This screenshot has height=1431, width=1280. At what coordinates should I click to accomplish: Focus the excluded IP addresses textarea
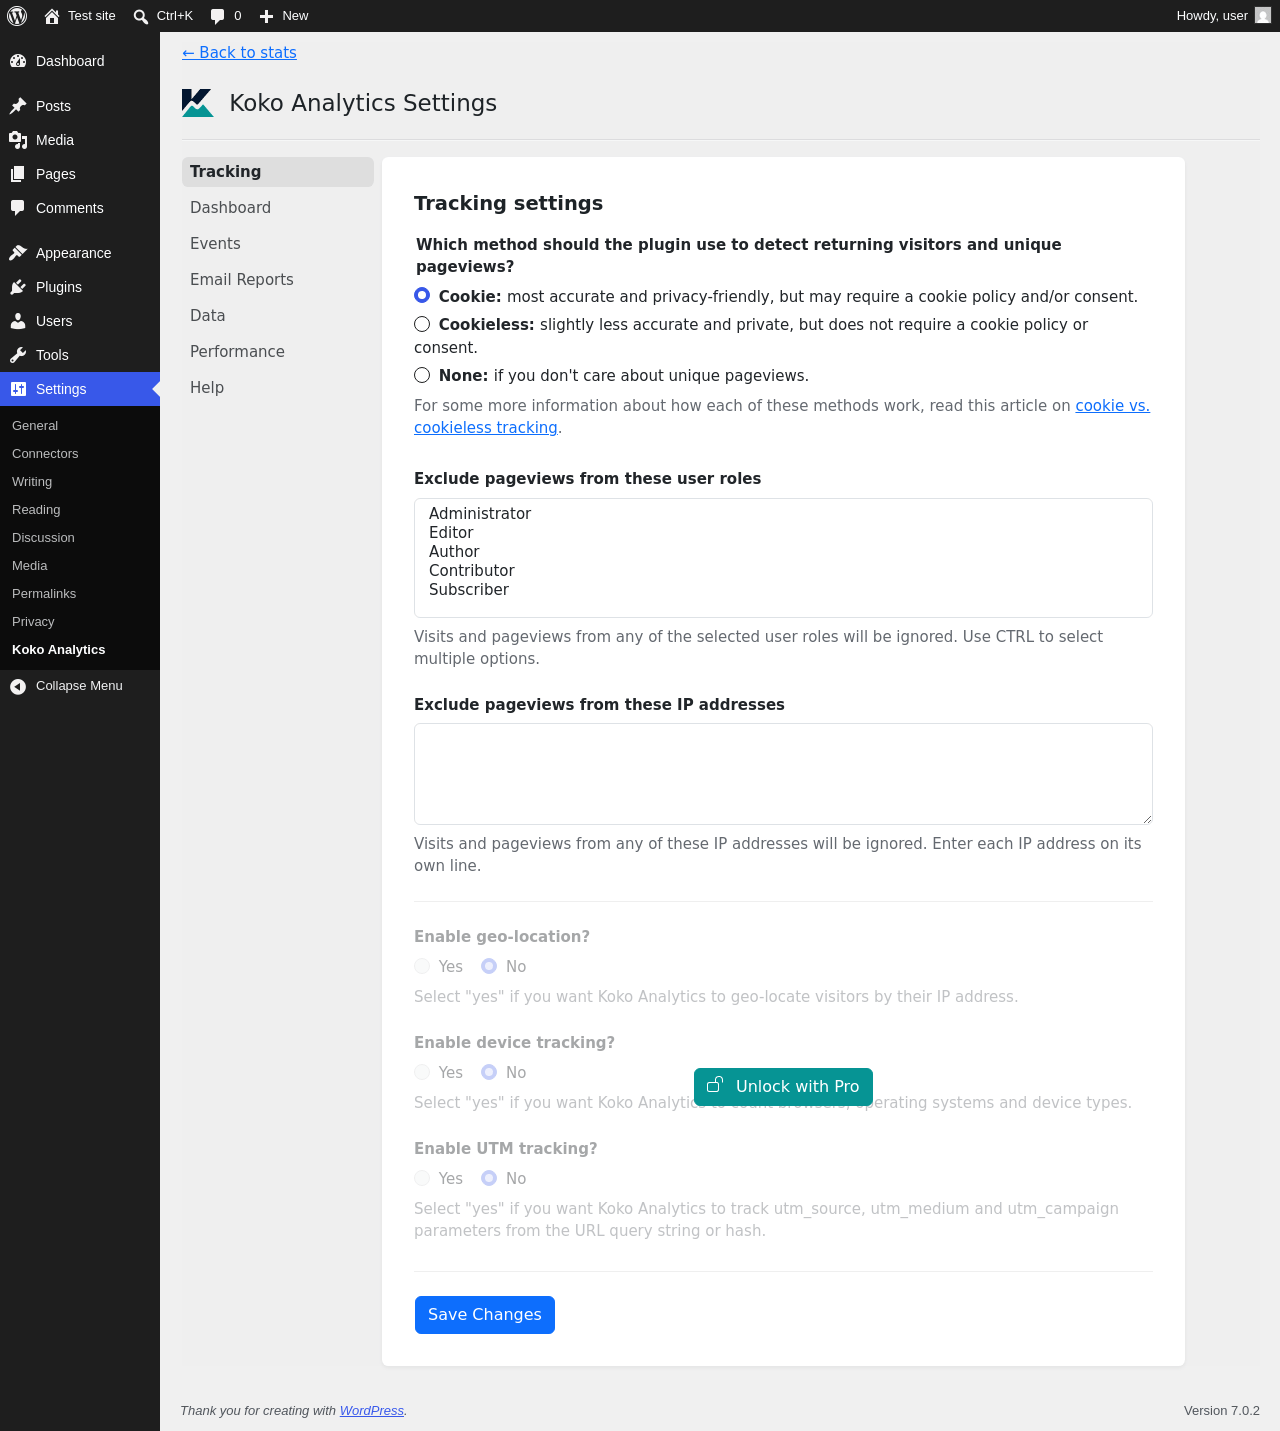783,774
